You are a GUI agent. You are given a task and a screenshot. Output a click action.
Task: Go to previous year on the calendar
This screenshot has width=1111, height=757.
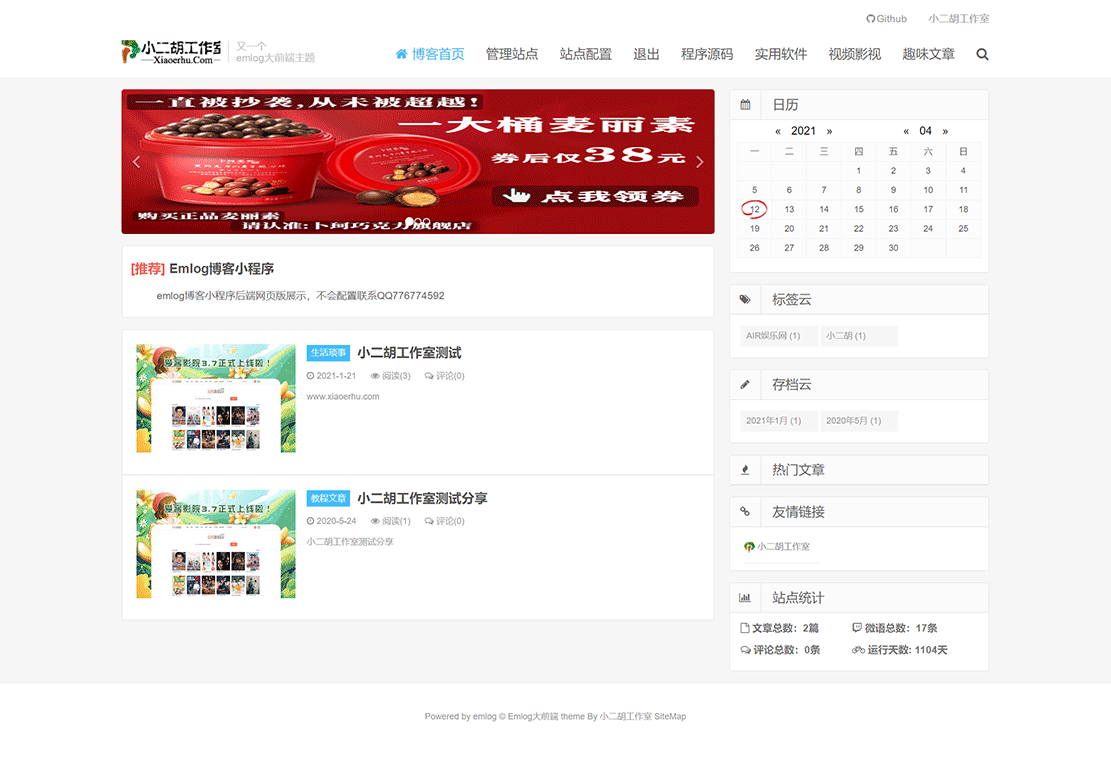pos(778,130)
